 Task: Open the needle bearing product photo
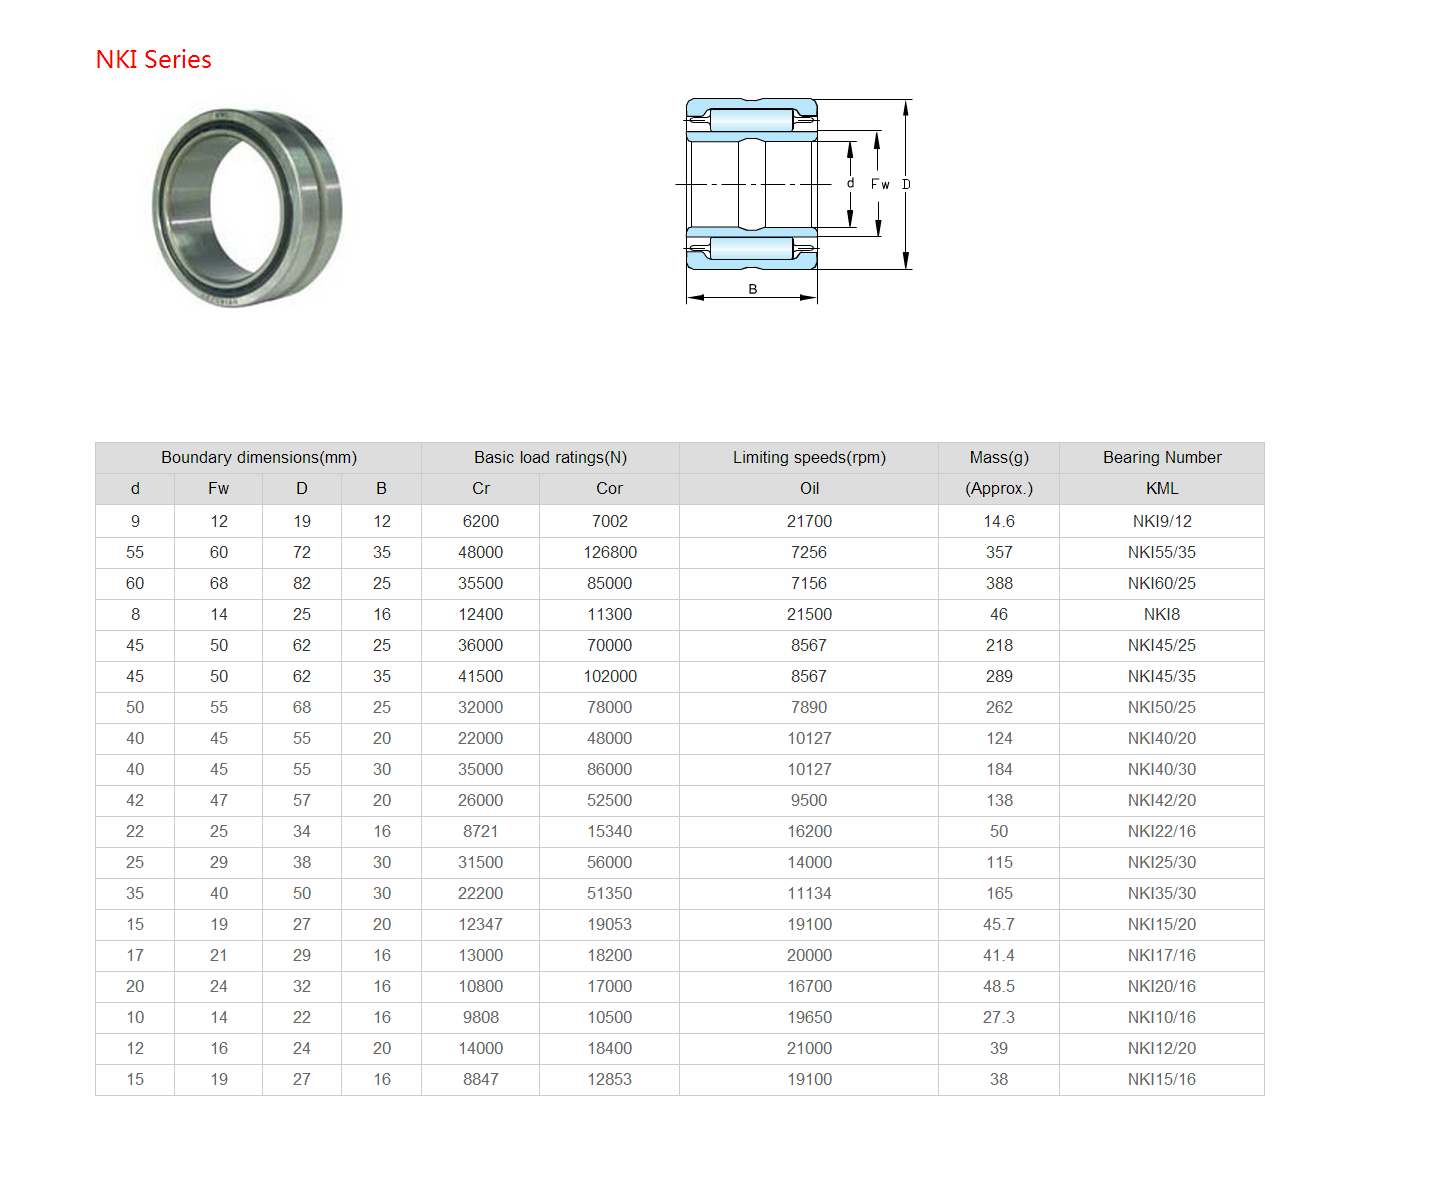click(x=247, y=207)
